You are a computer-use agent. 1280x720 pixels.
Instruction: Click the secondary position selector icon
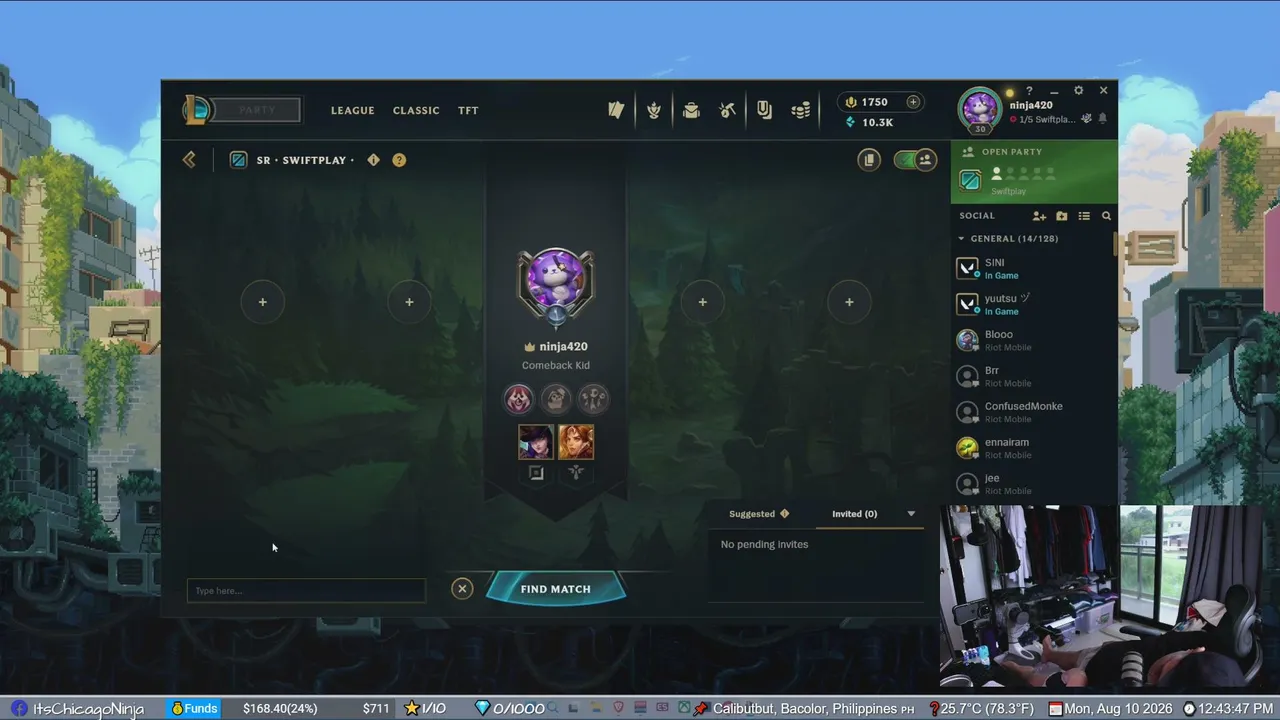pos(575,473)
